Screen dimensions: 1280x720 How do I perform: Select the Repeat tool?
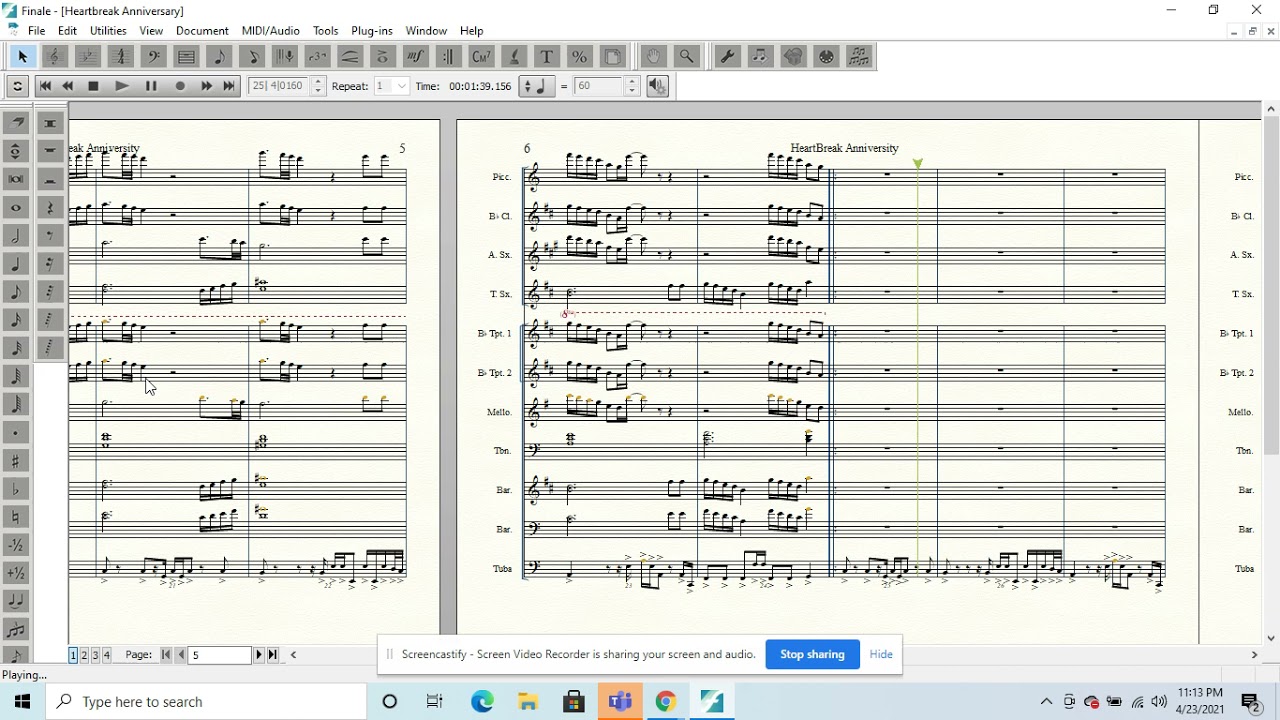[448, 57]
